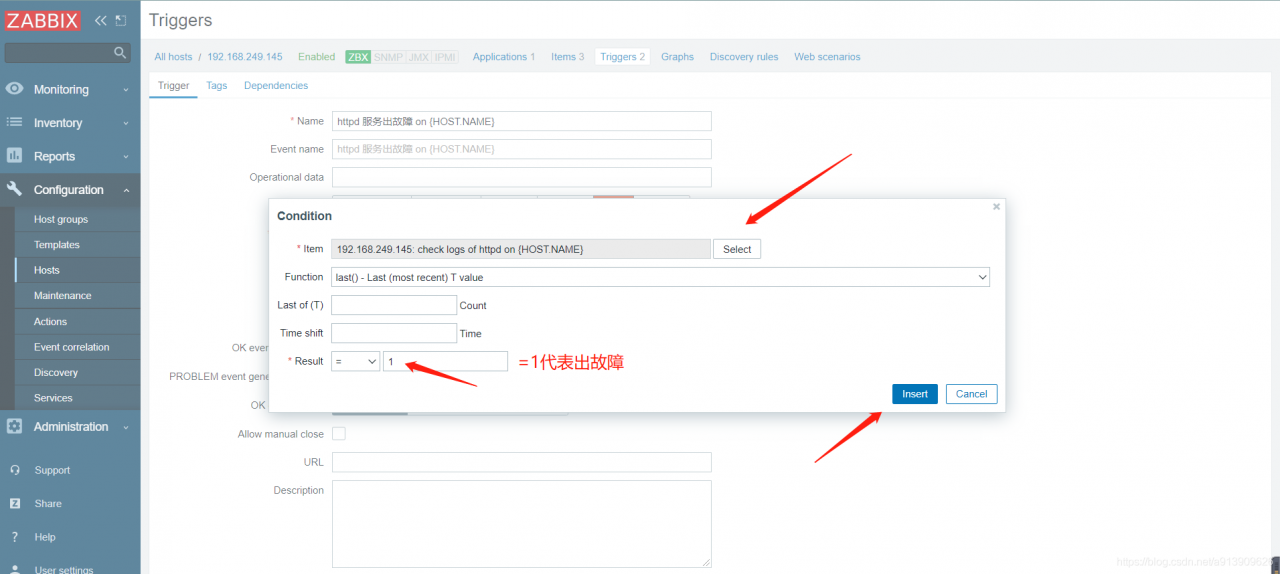The width and height of the screenshot is (1280, 574).
Task: Click the Operational data field
Action: 521,177
